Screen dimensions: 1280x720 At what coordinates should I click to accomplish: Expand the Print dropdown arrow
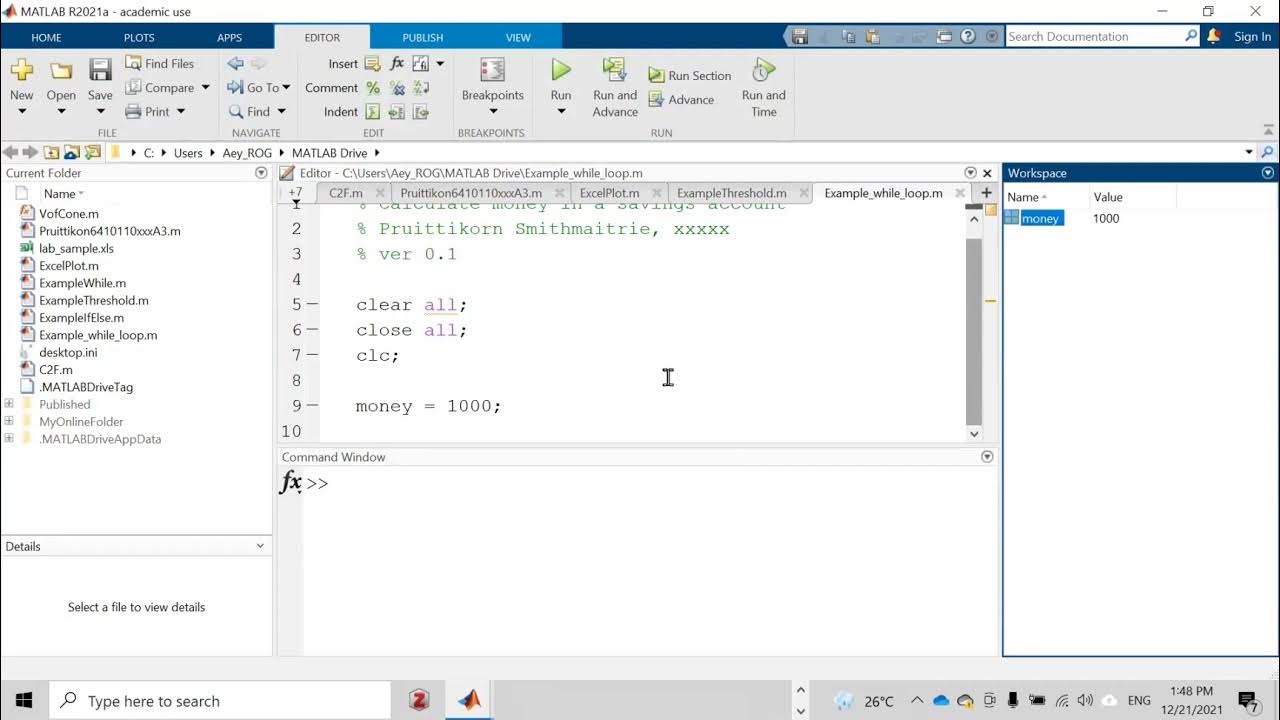point(181,111)
